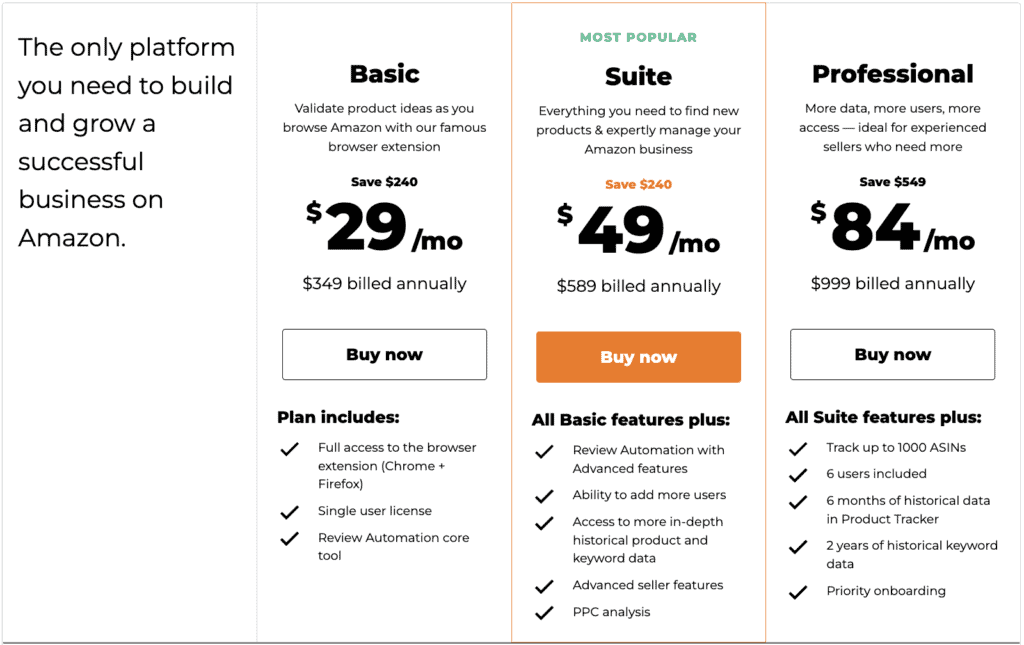Click checkmark beside Track up to 1000 ASINs
Viewport: 1024px width, 645px height.
pyautogui.click(x=797, y=449)
